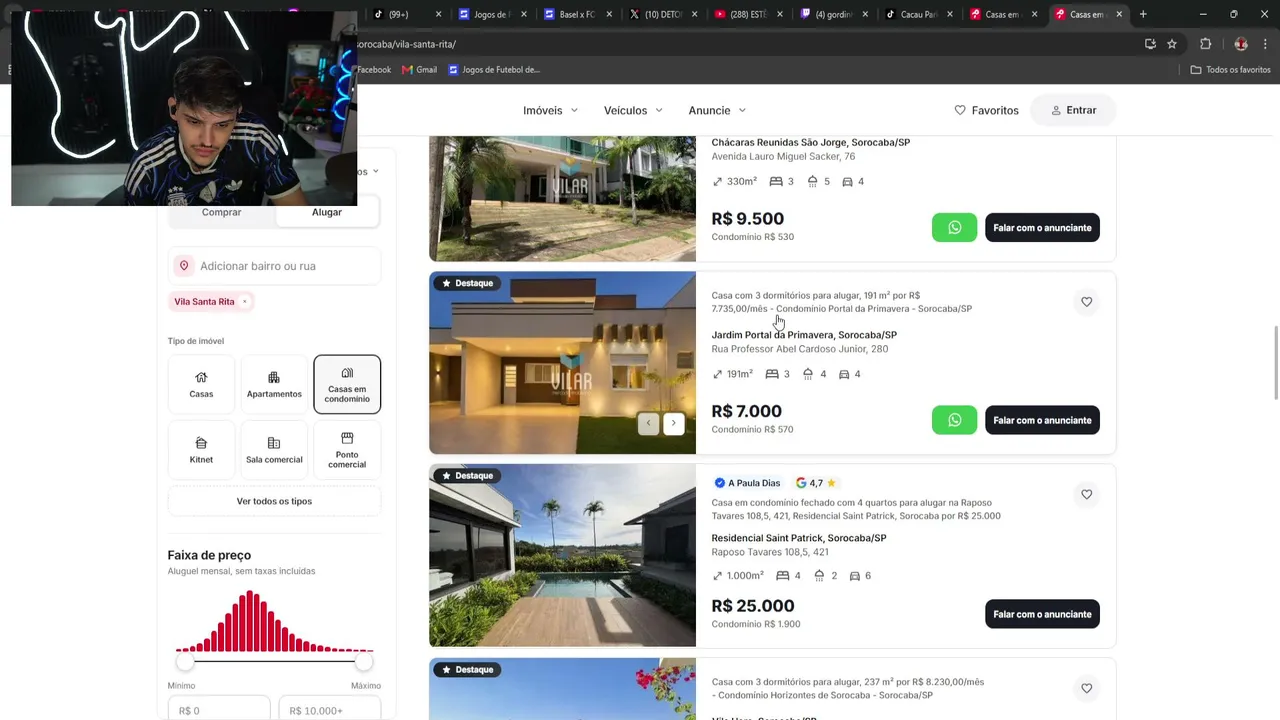Open WhatsApp chat for the R$ 7.000 listing
Image resolution: width=1280 pixels, height=720 pixels.
pyautogui.click(x=954, y=420)
